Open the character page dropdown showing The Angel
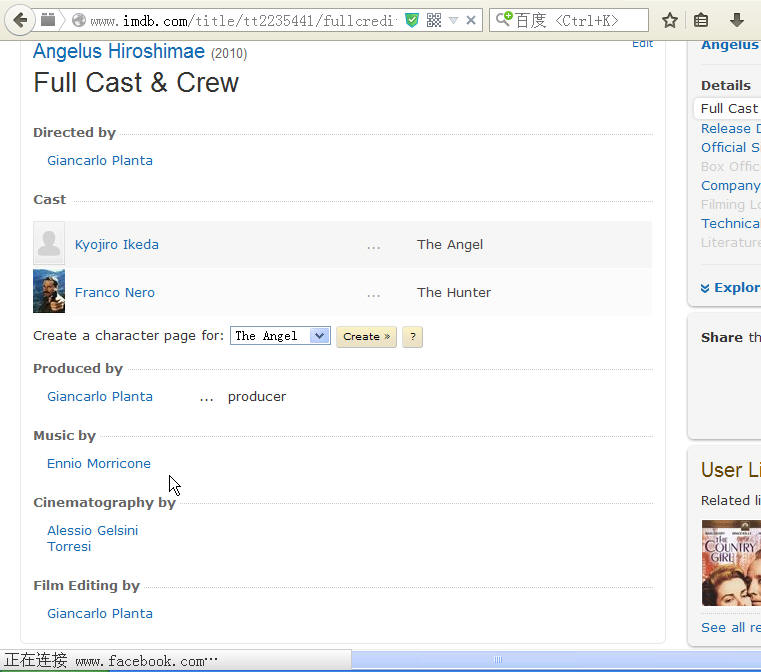This screenshot has width=761, height=672. [280, 336]
